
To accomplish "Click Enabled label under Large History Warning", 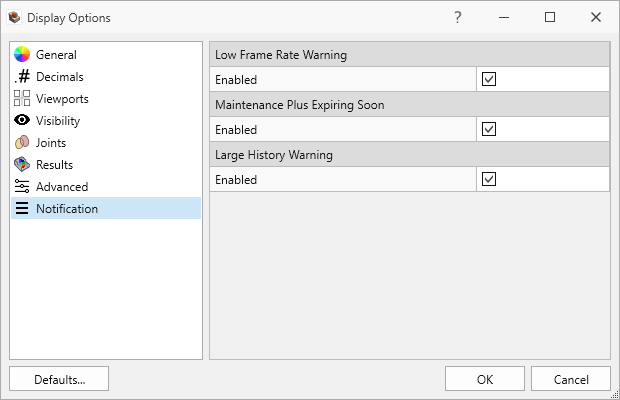I will pos(236,179).
